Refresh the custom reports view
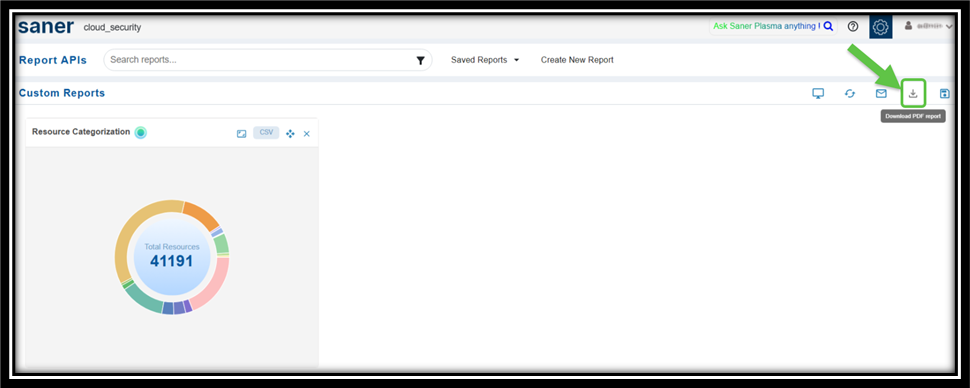The image size is (970, 388). [x=850, y=93]
